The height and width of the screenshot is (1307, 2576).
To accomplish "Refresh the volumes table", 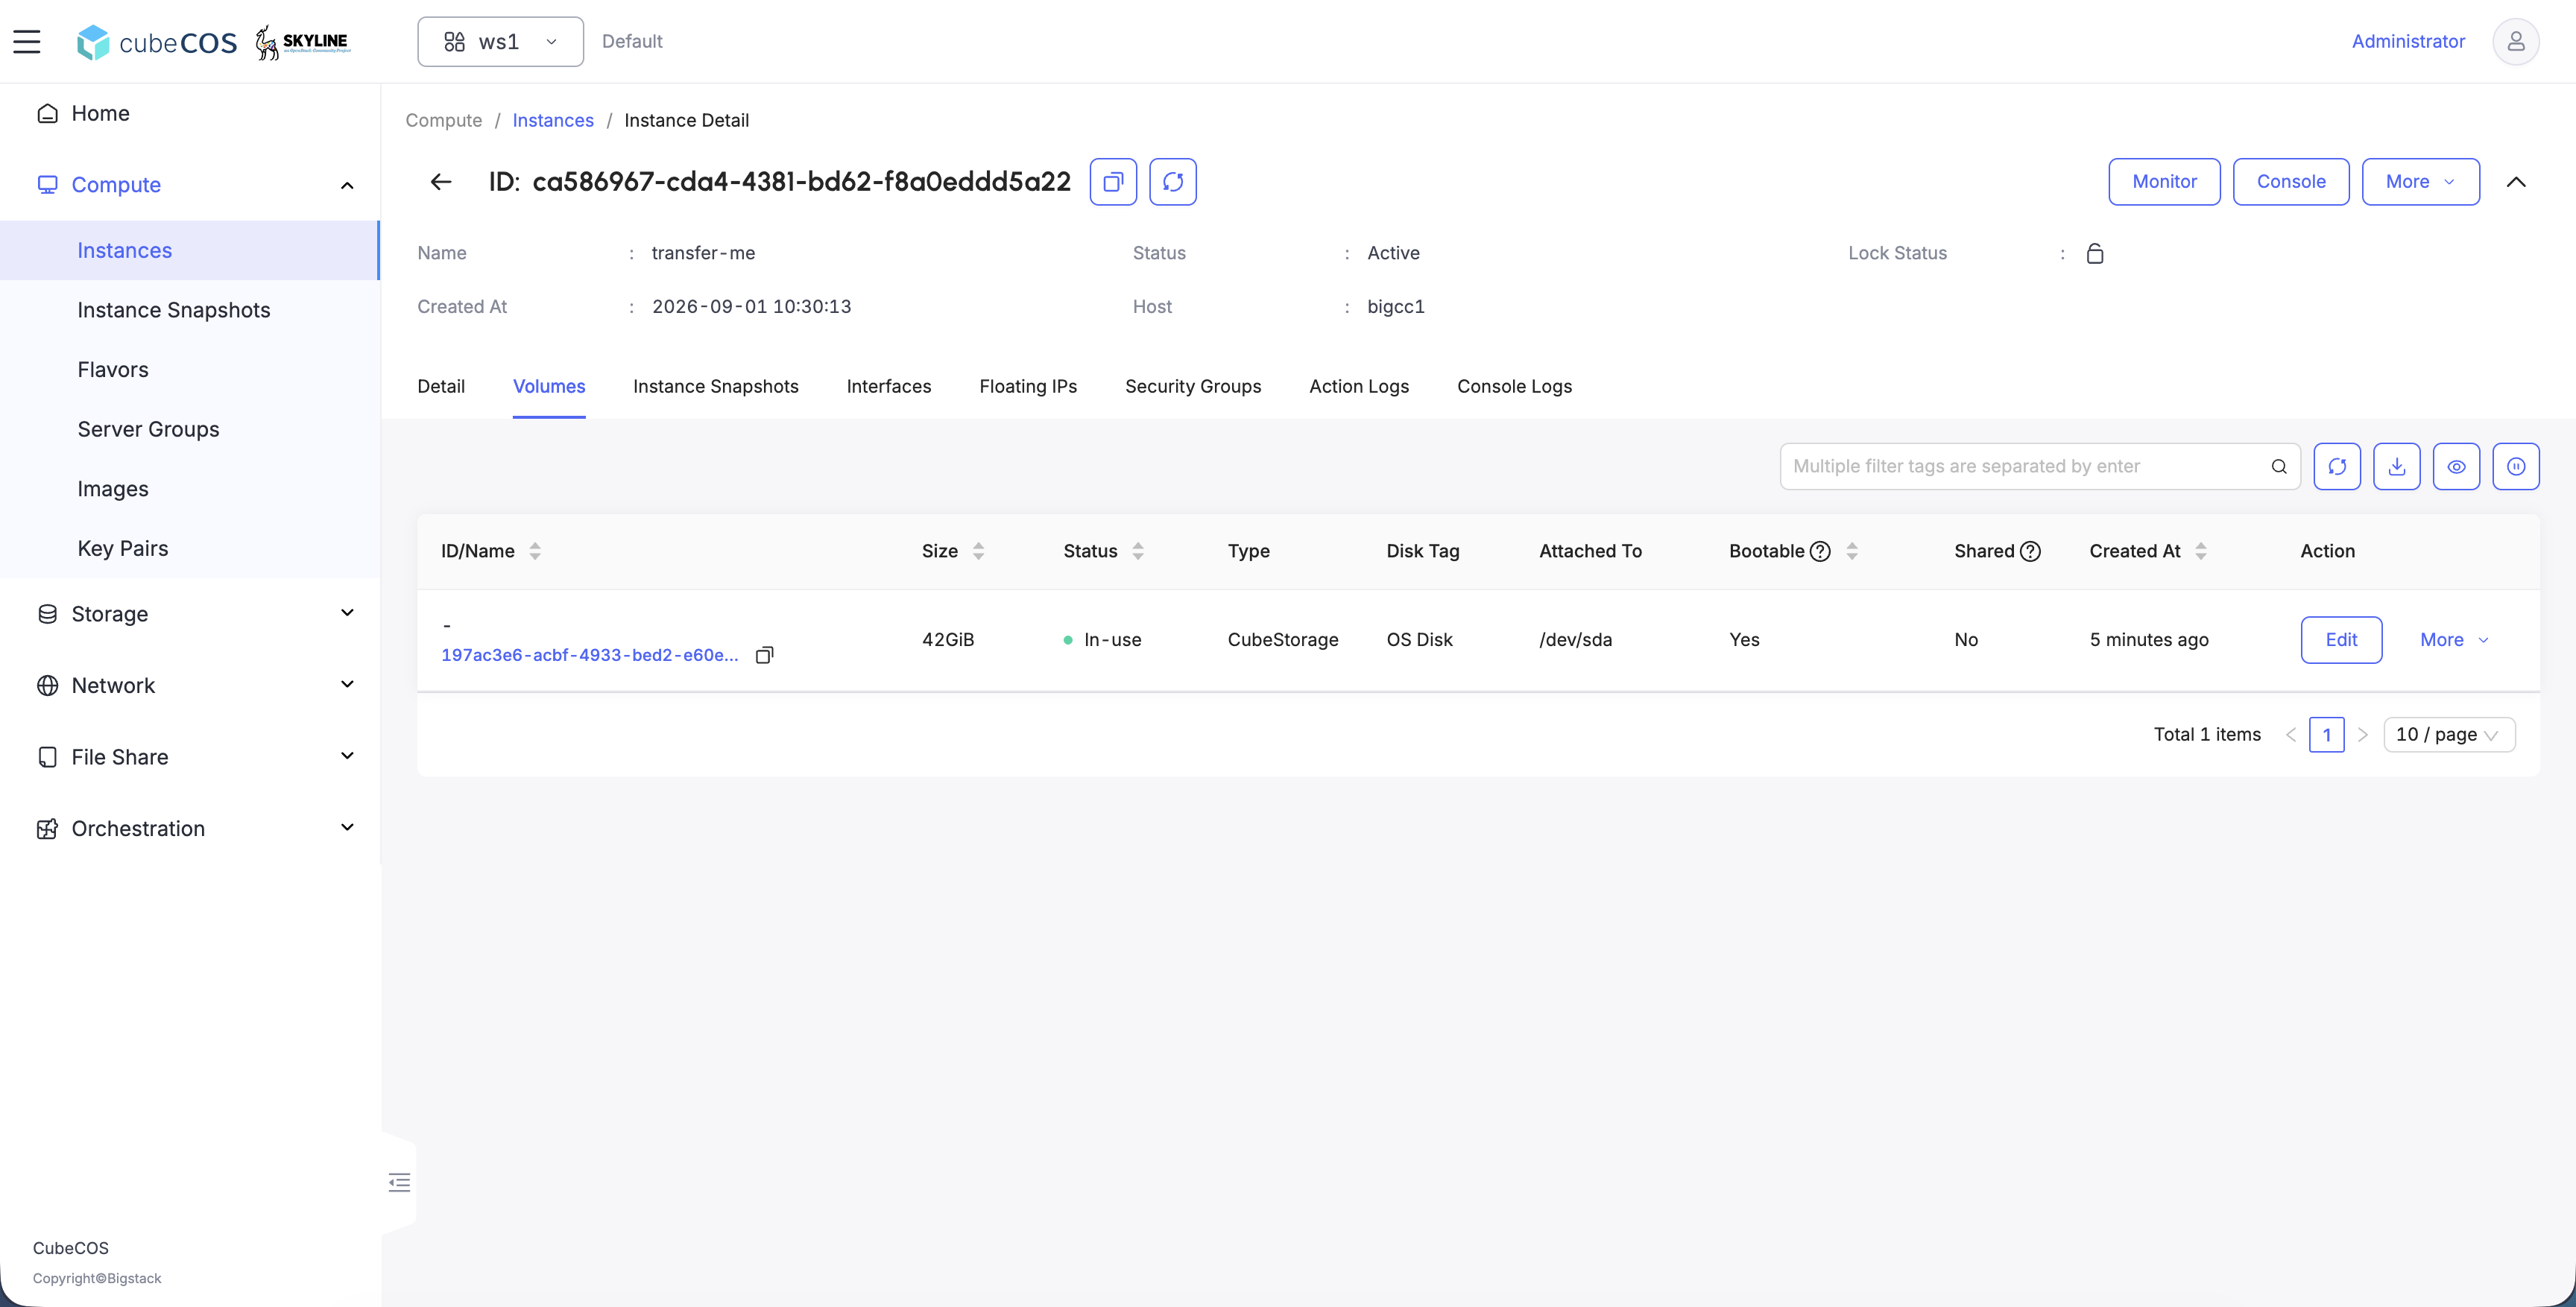I will click(x=2337, y=466).
